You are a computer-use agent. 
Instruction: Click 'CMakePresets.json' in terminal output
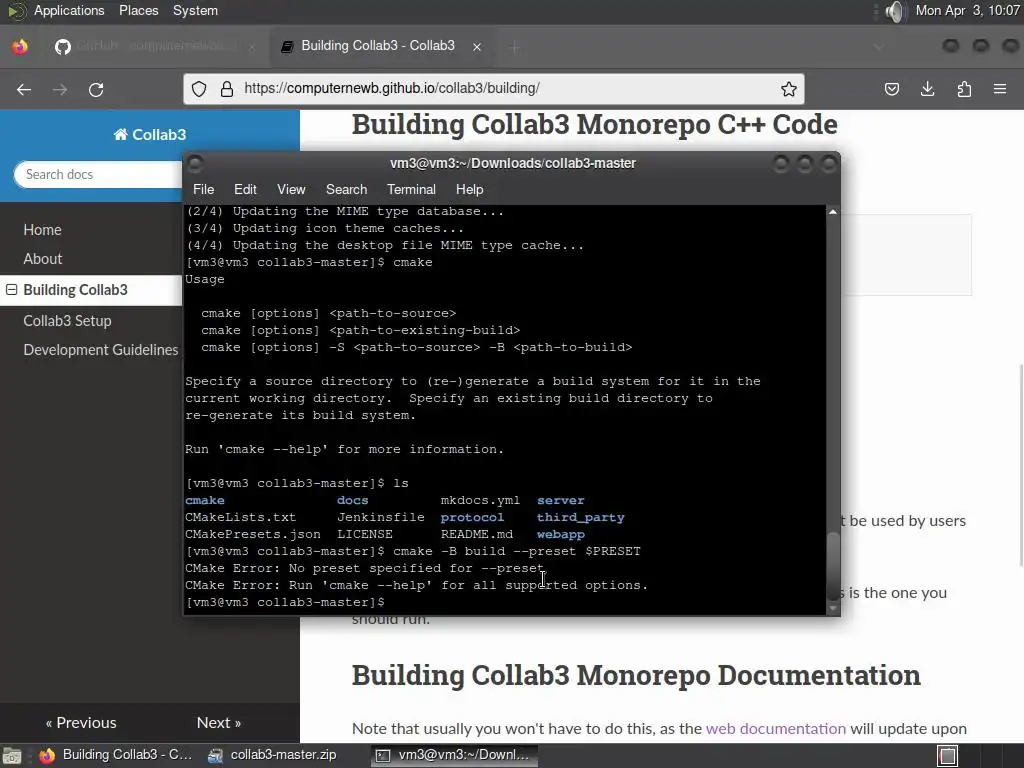(x=253, y=534)
